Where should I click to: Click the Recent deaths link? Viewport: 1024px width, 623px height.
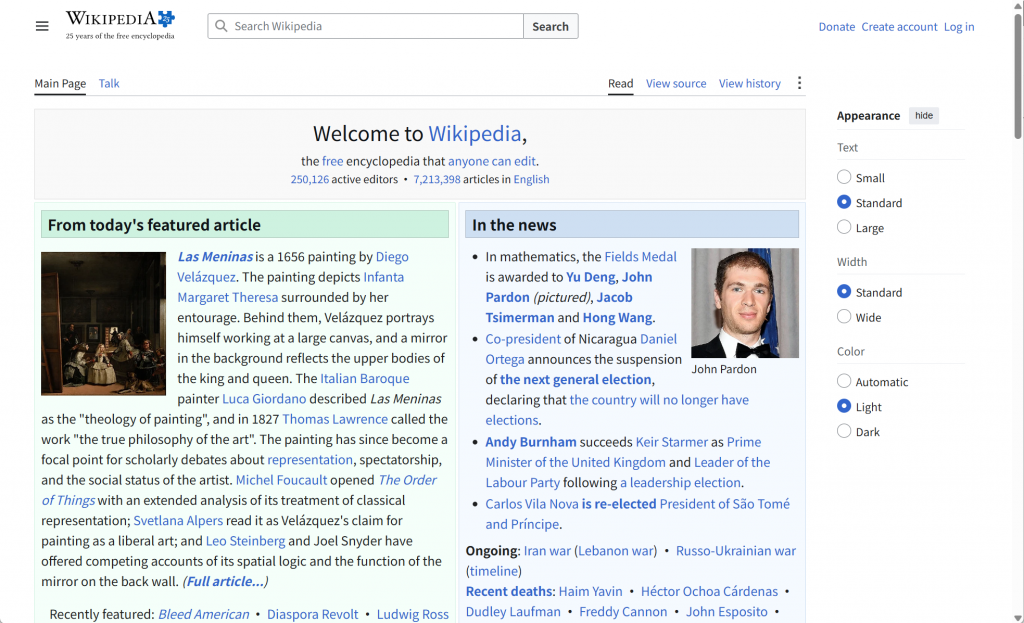click(x=509, y=592)
